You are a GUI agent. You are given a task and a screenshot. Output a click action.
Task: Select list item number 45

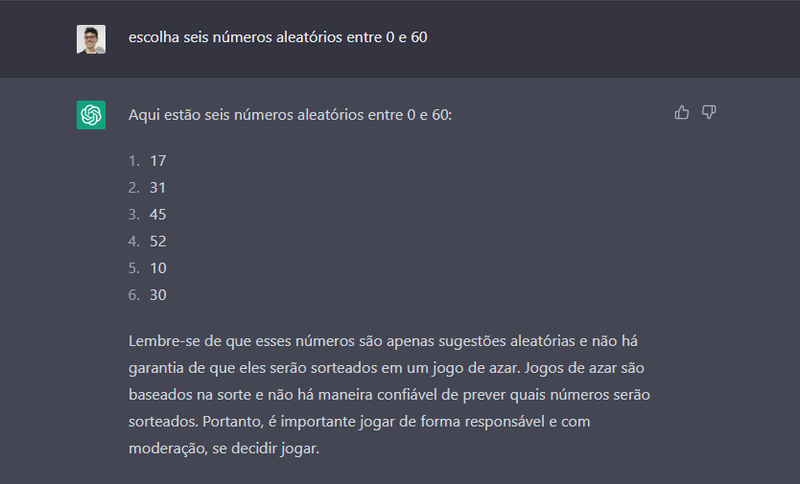click(x=158, y=215)
